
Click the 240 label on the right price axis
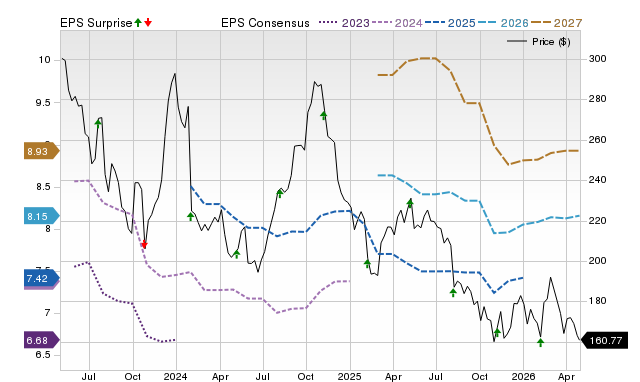pyautogui.click(x=598, y=180)
